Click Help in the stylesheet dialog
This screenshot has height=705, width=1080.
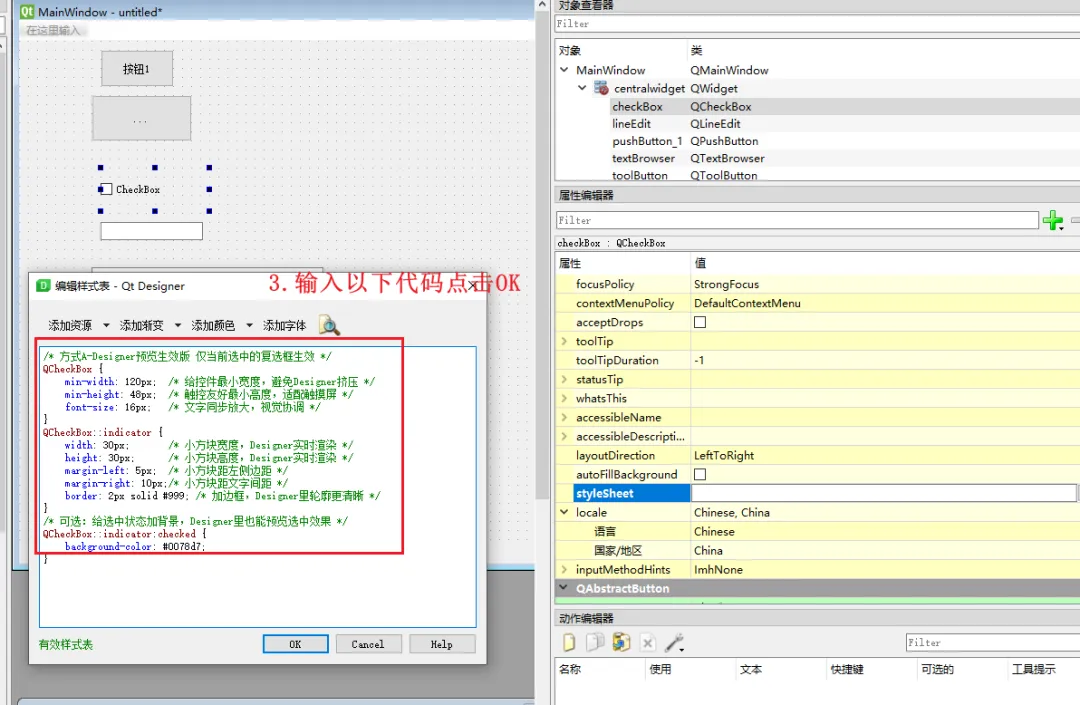[442, 644]
